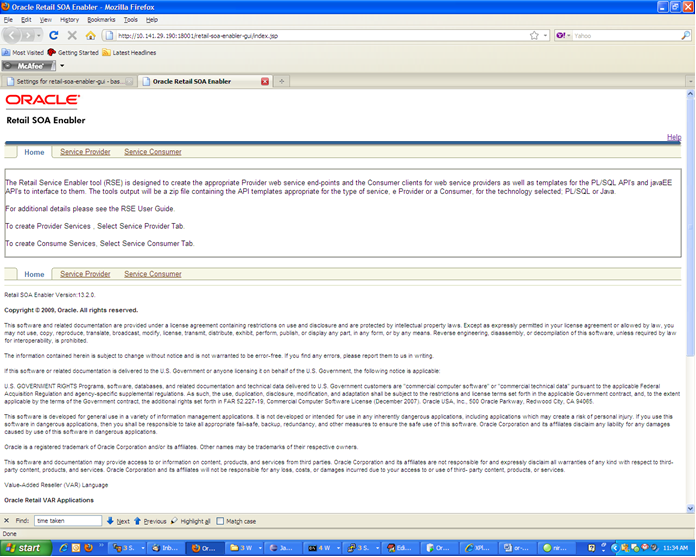Open the Bookmarks menu
696x557 pixels.
click(x=101, y=20)
